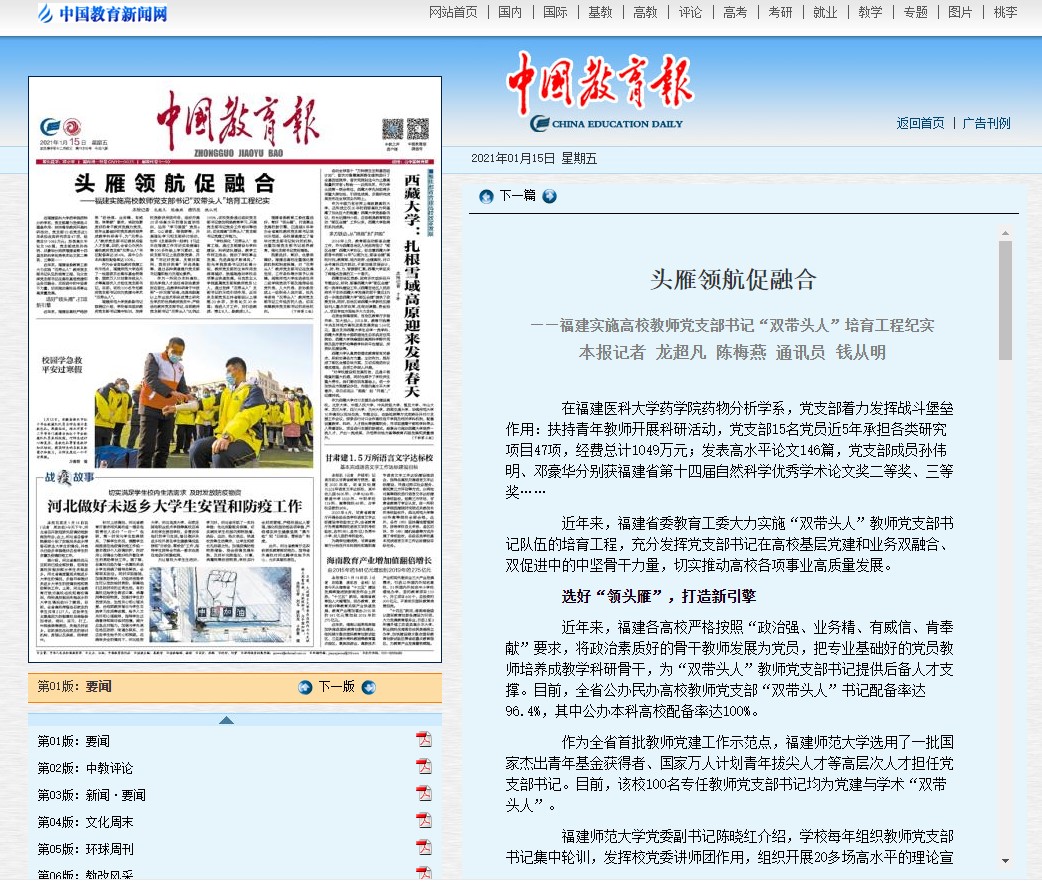Go to 考研 navigation item
Image resolution: width=1042 pixels, height=881 pixels.
tap(780, 12)
